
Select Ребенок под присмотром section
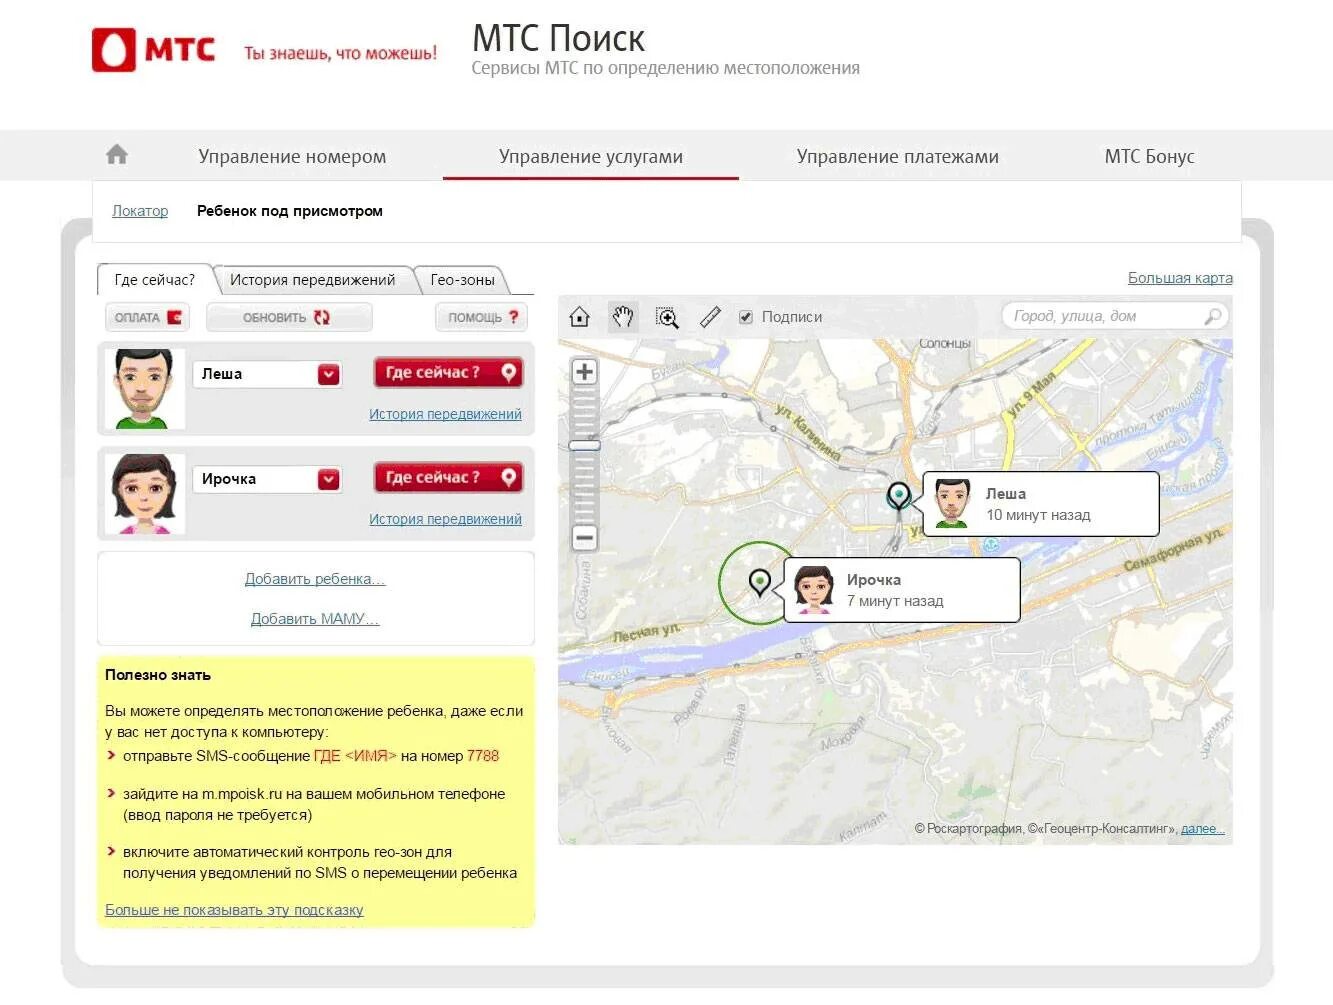click(x=290, y=211)
